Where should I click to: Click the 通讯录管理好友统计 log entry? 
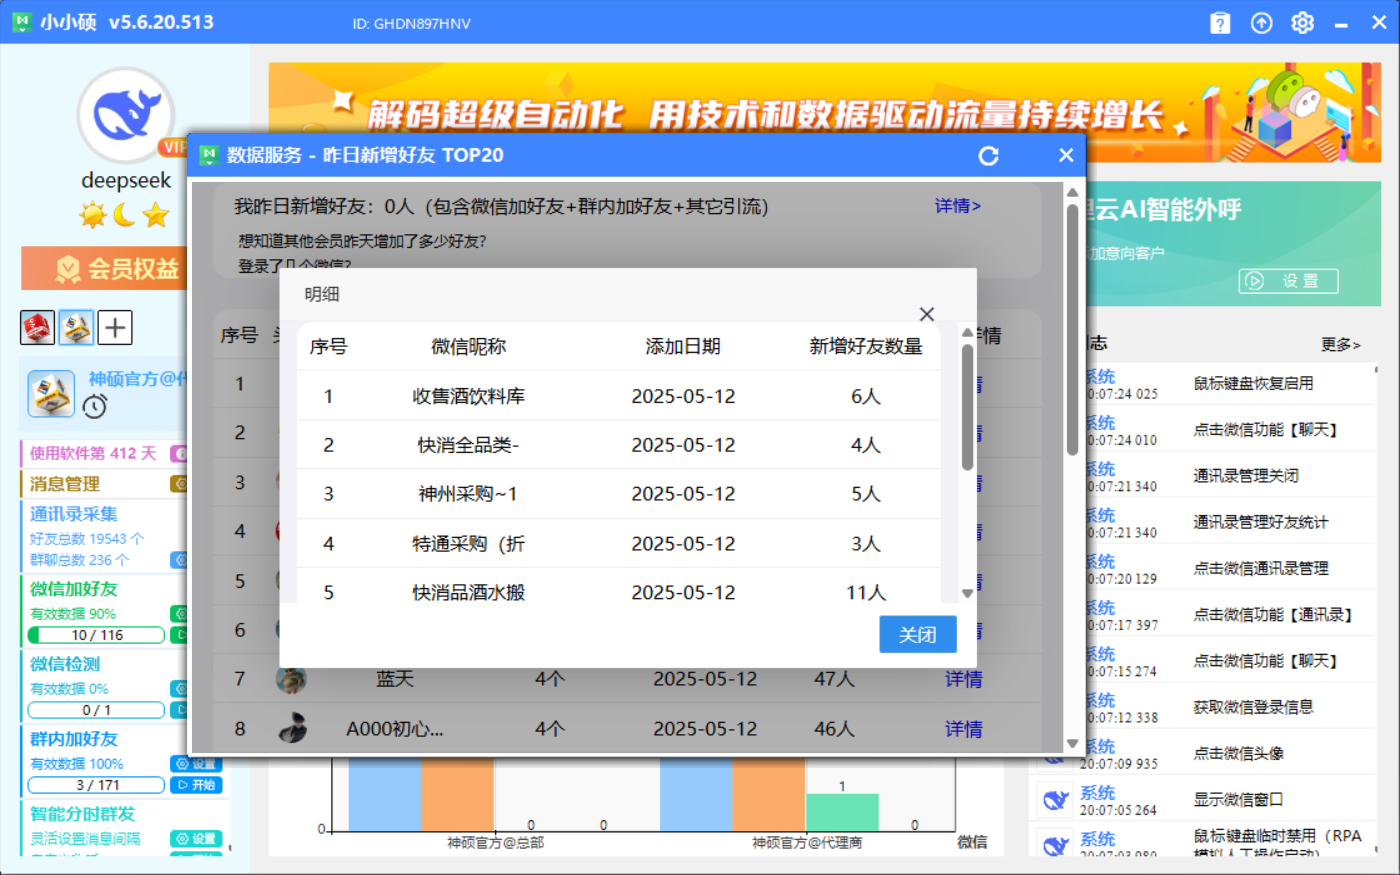click(1261, 522)
